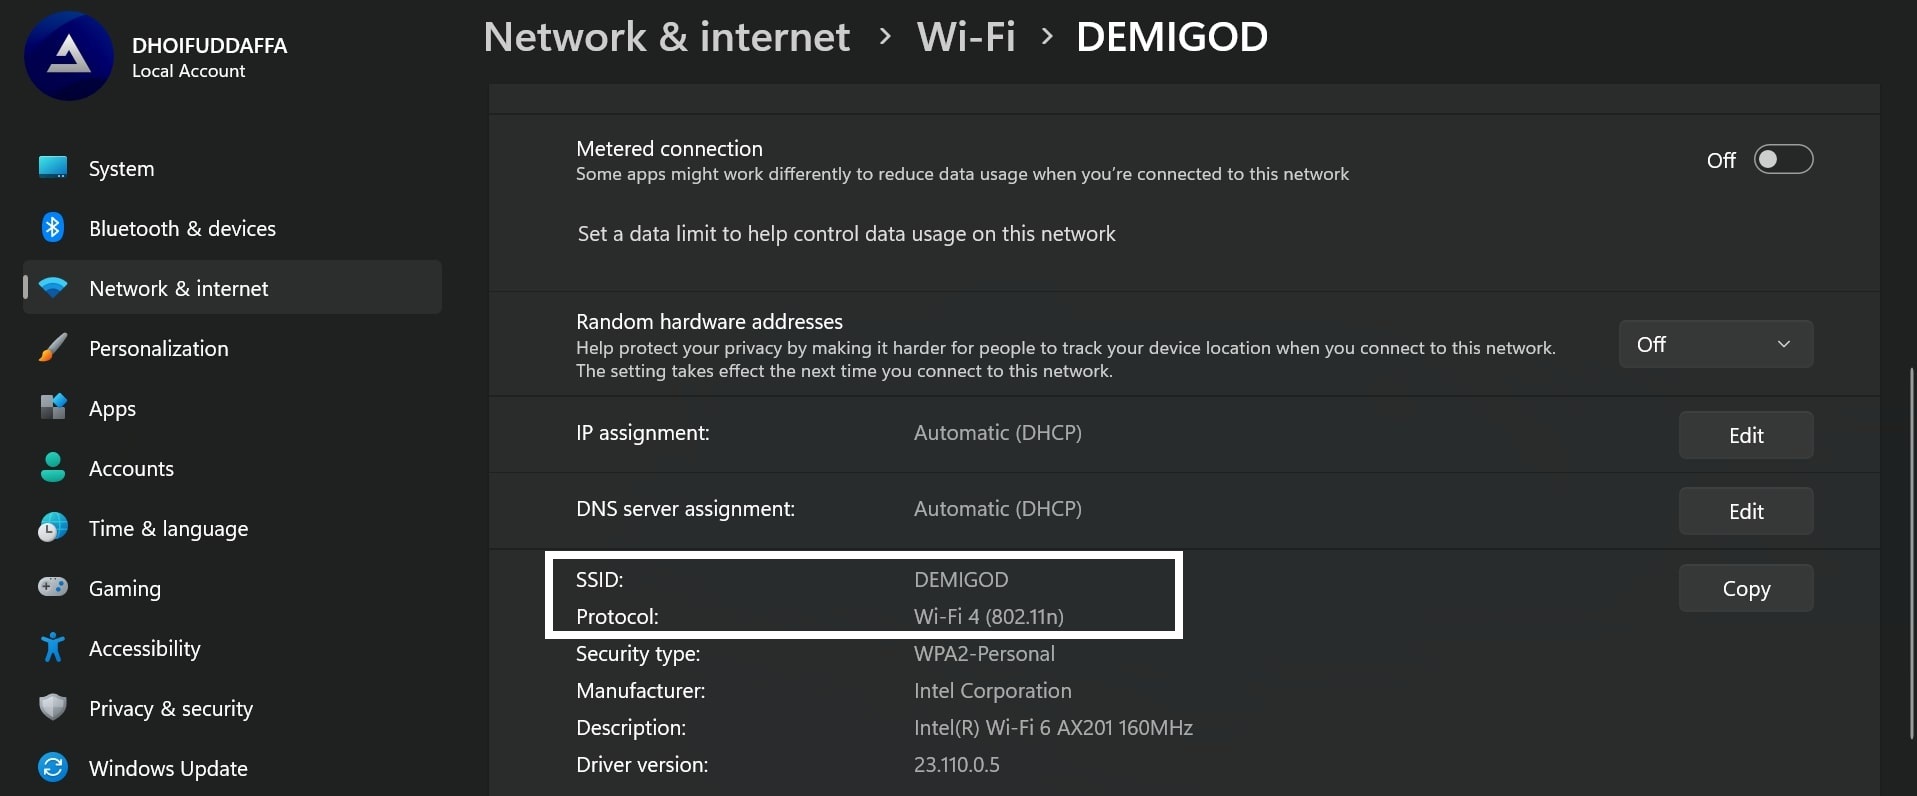Image resolution: width=1917 pixels, height=796 pixels.
Task: Toggle the Metered connection switch
Action: click(x=1783, y=160)
